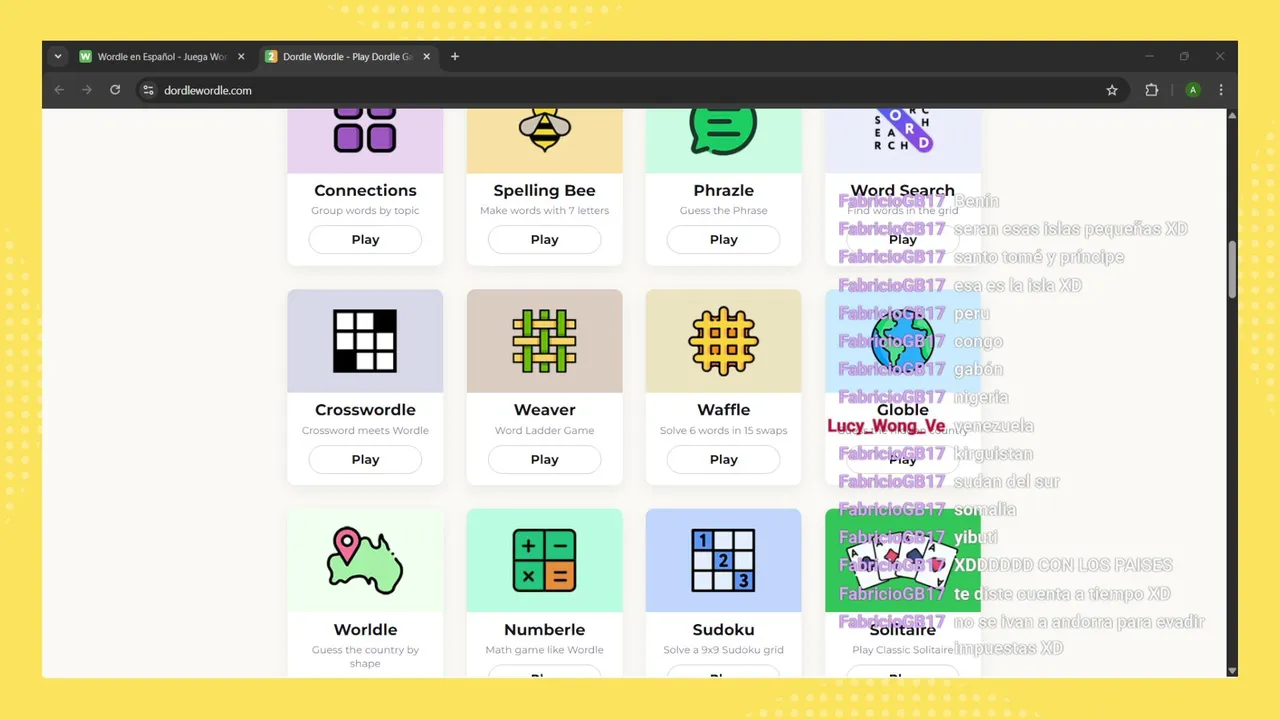Open the Weaver title link
The height and width of the screenshot is (720, 1280).
pyautogui.click(x=545, y=410)
